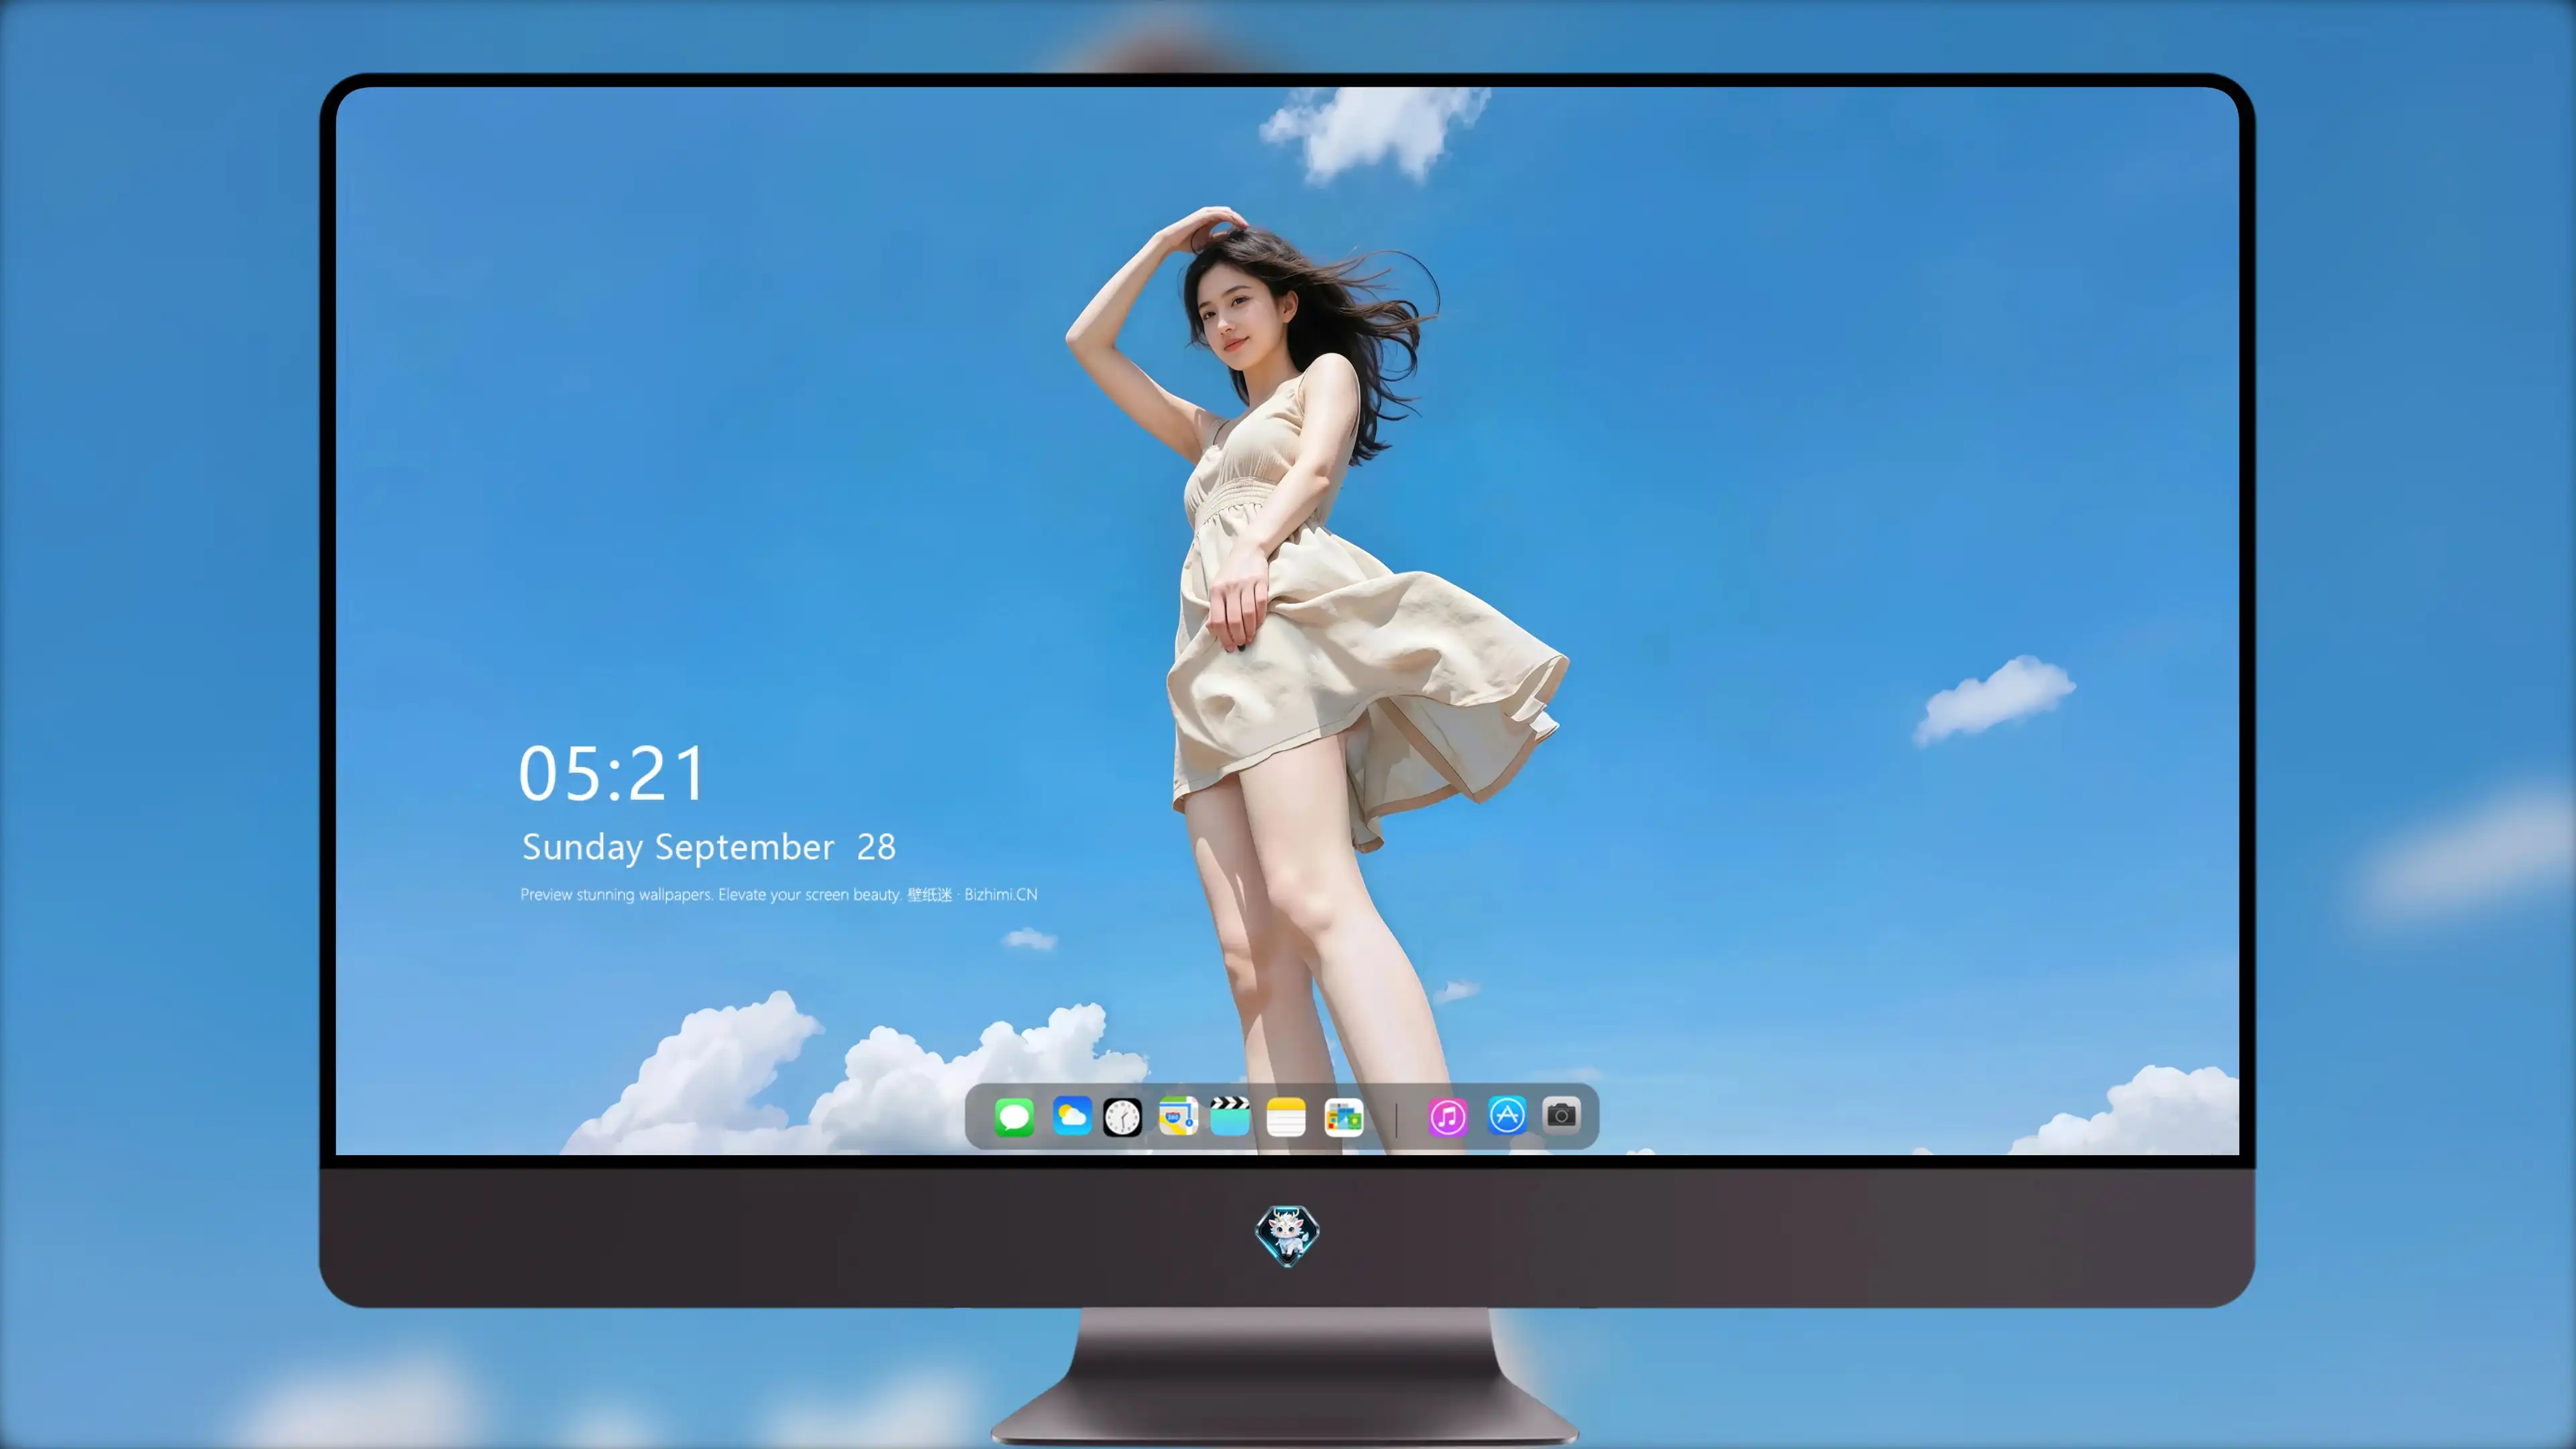2576x1449 pixels.
Task: Open the Maps app in the dock
Action: [x=1178, y=1116]
